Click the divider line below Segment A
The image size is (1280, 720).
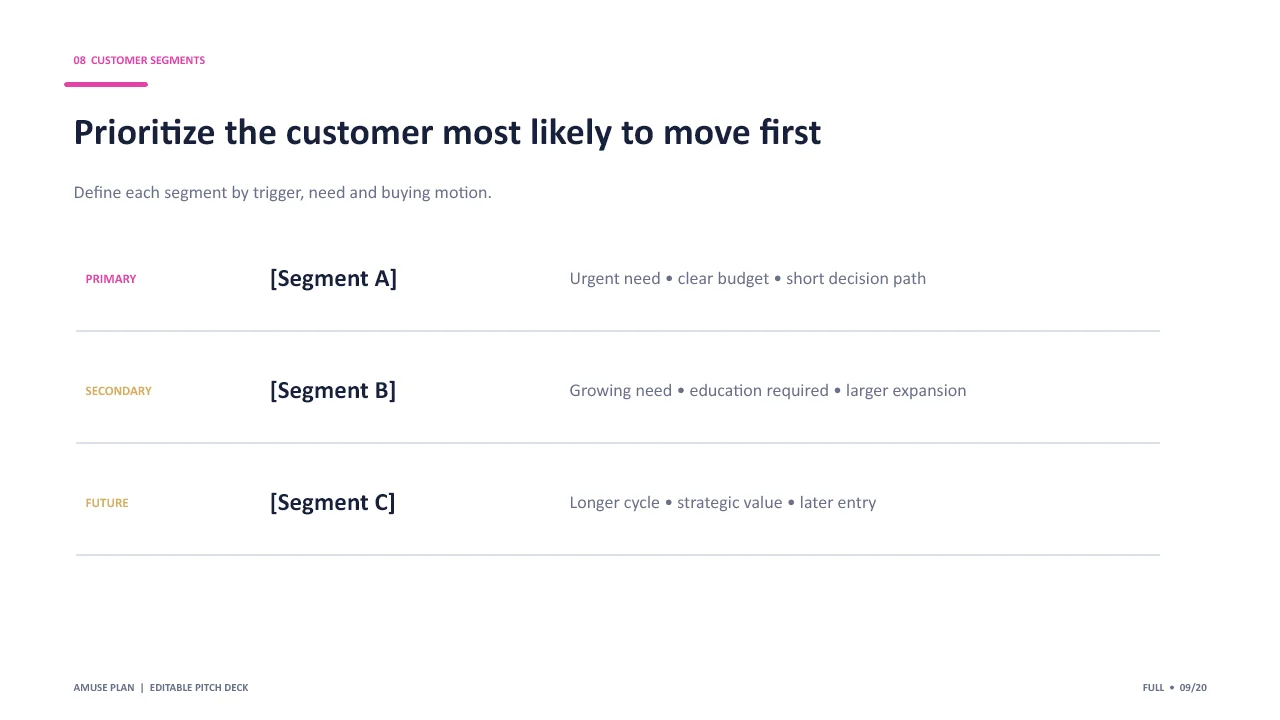(618, 331)
